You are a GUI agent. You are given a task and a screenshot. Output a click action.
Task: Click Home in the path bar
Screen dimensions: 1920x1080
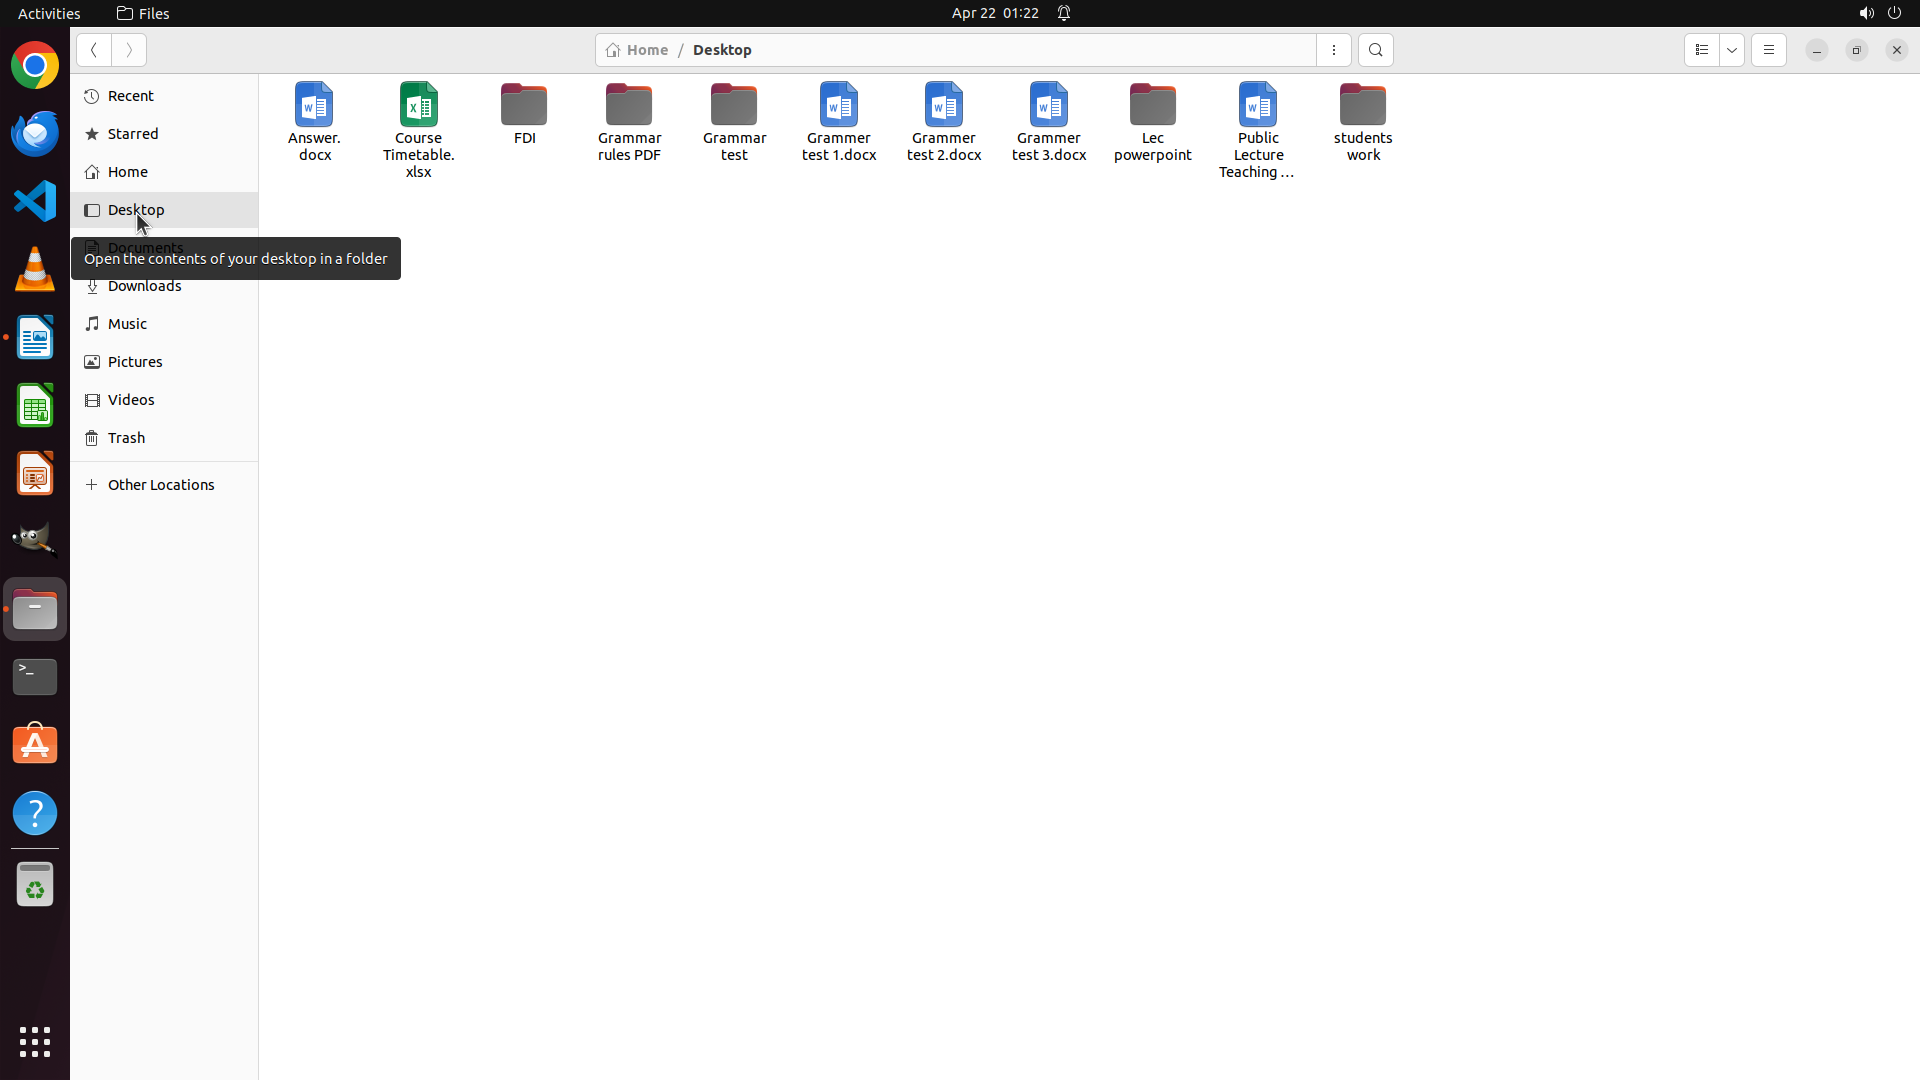coord(638,50)
